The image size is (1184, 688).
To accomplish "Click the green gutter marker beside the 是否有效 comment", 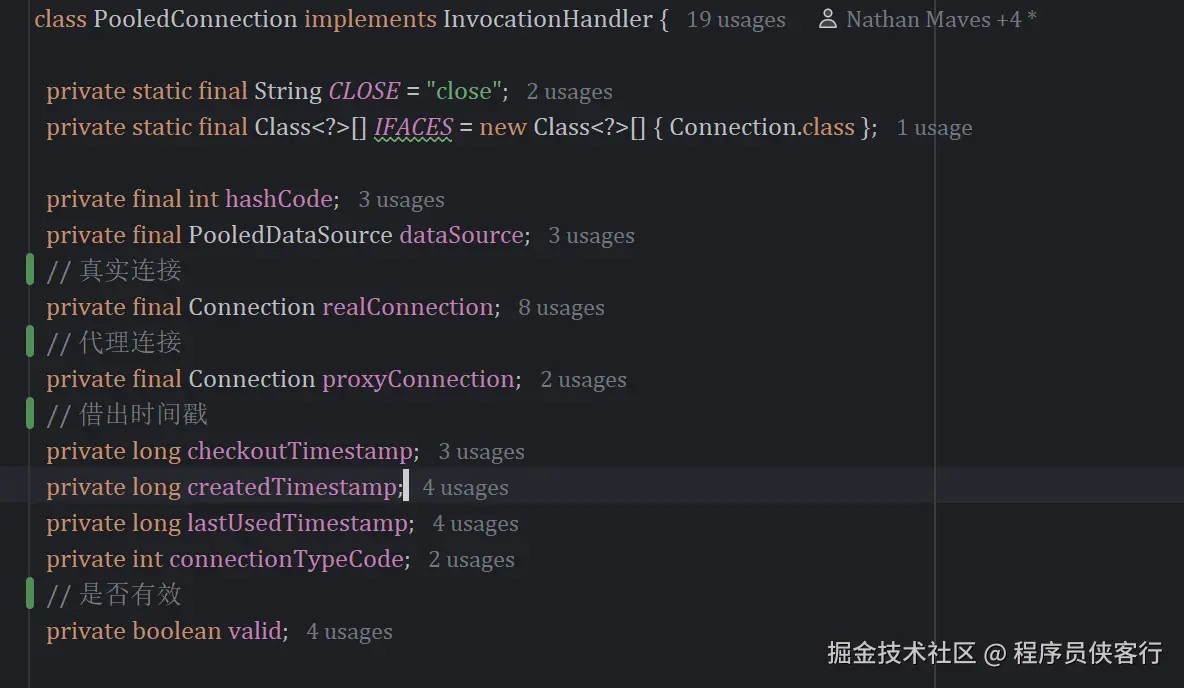I will pyautogui.click(x=30, y=594).
